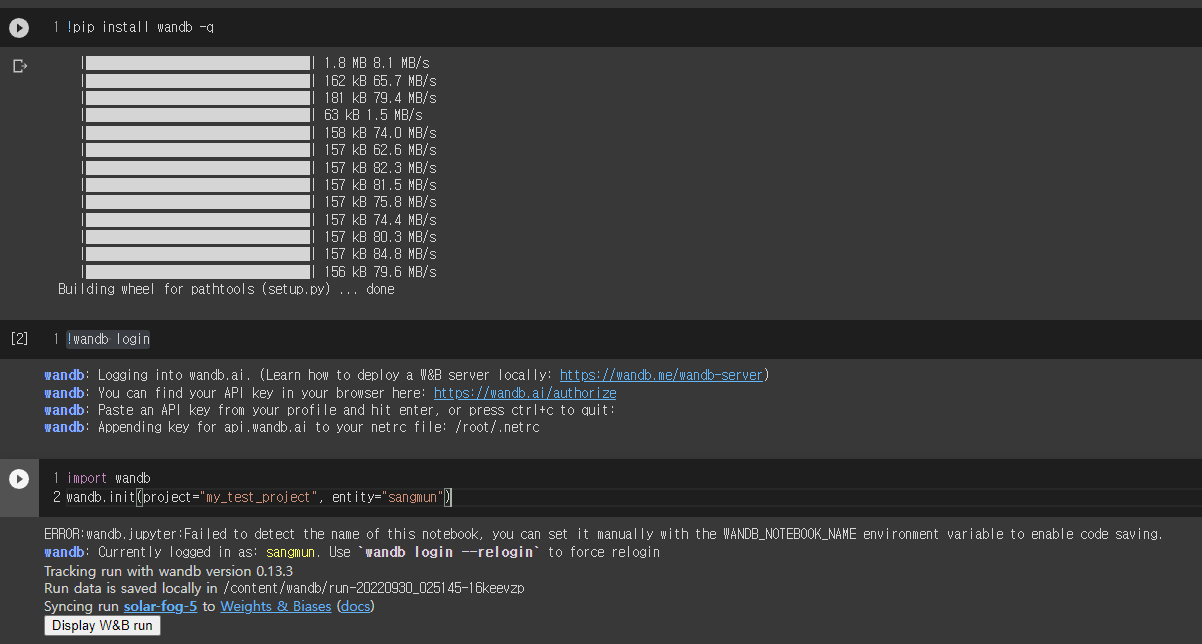1202x644 pixels.
Task: Click the 'Appending key for api.wandb.ai' output line
Action: point(292,427)
